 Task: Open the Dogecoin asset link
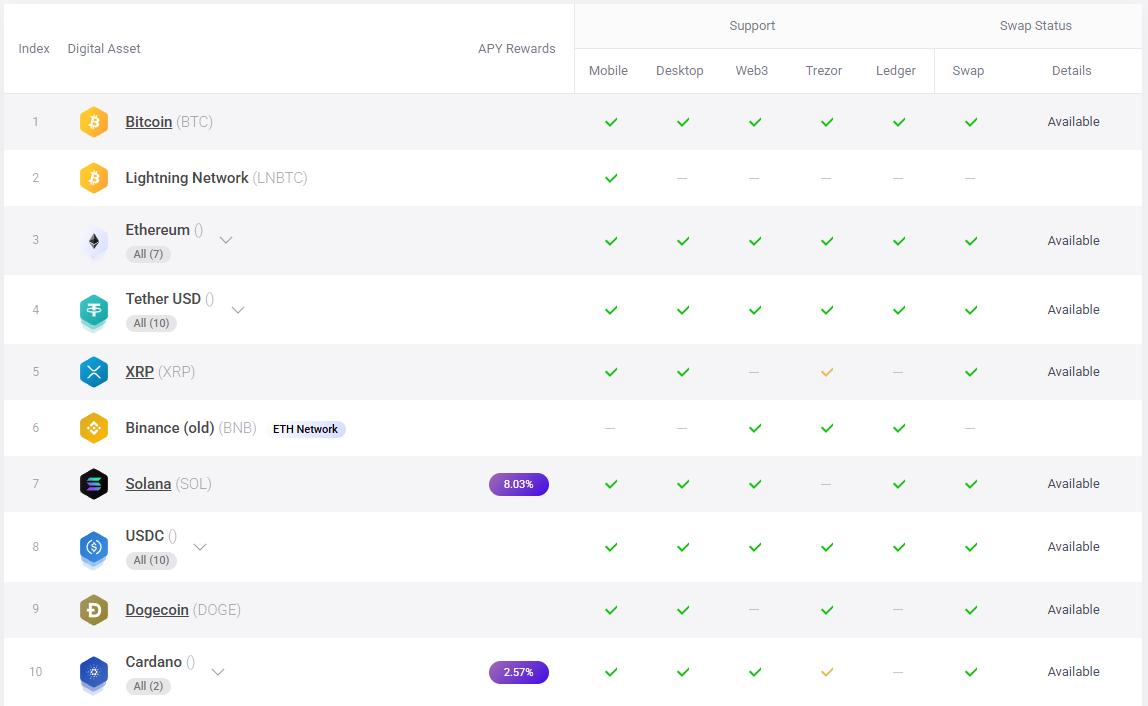click(157, 609)
